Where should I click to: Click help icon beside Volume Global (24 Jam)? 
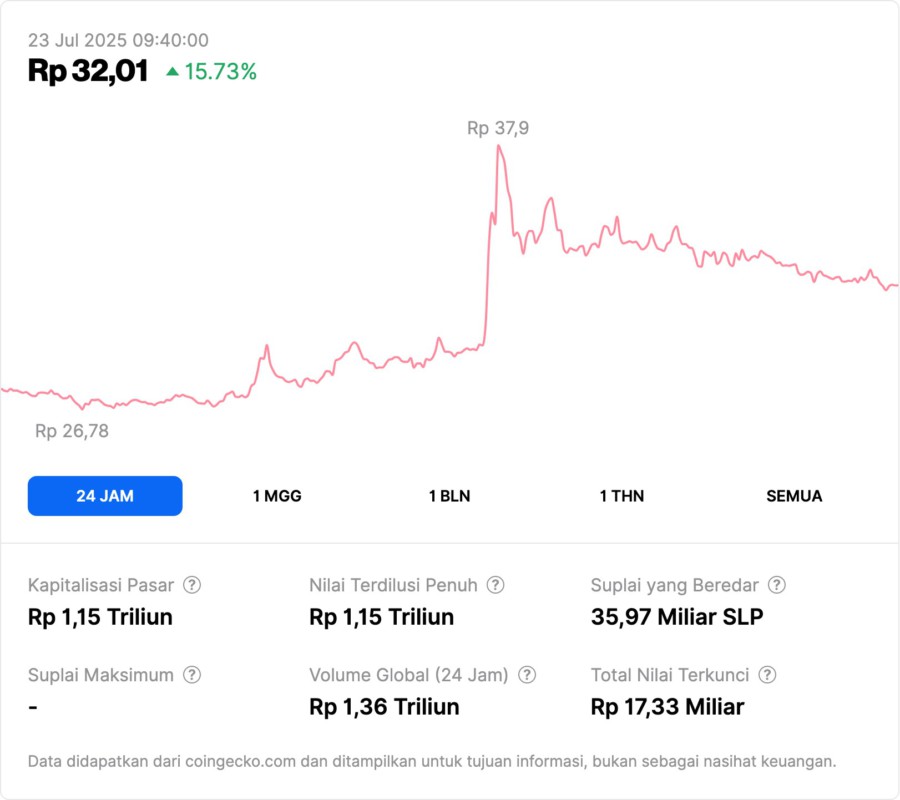(x=527, y=675)
